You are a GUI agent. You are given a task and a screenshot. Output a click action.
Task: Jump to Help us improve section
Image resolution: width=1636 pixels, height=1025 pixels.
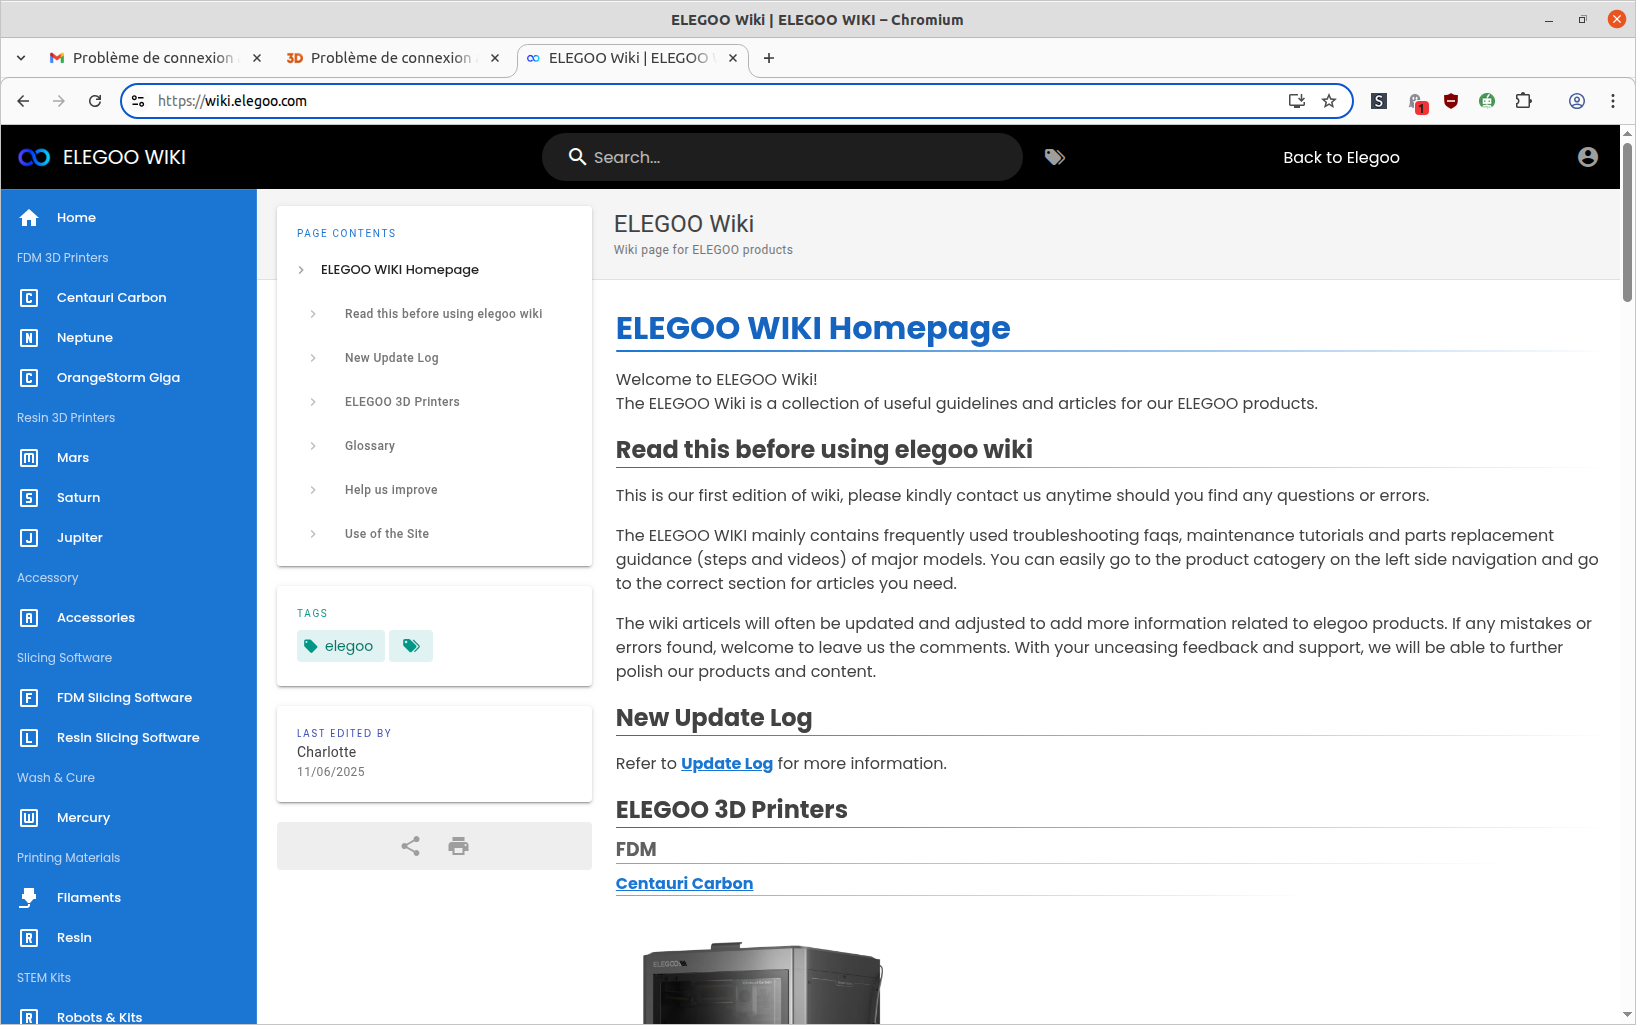pyautogui.click(x=391, y=490)
